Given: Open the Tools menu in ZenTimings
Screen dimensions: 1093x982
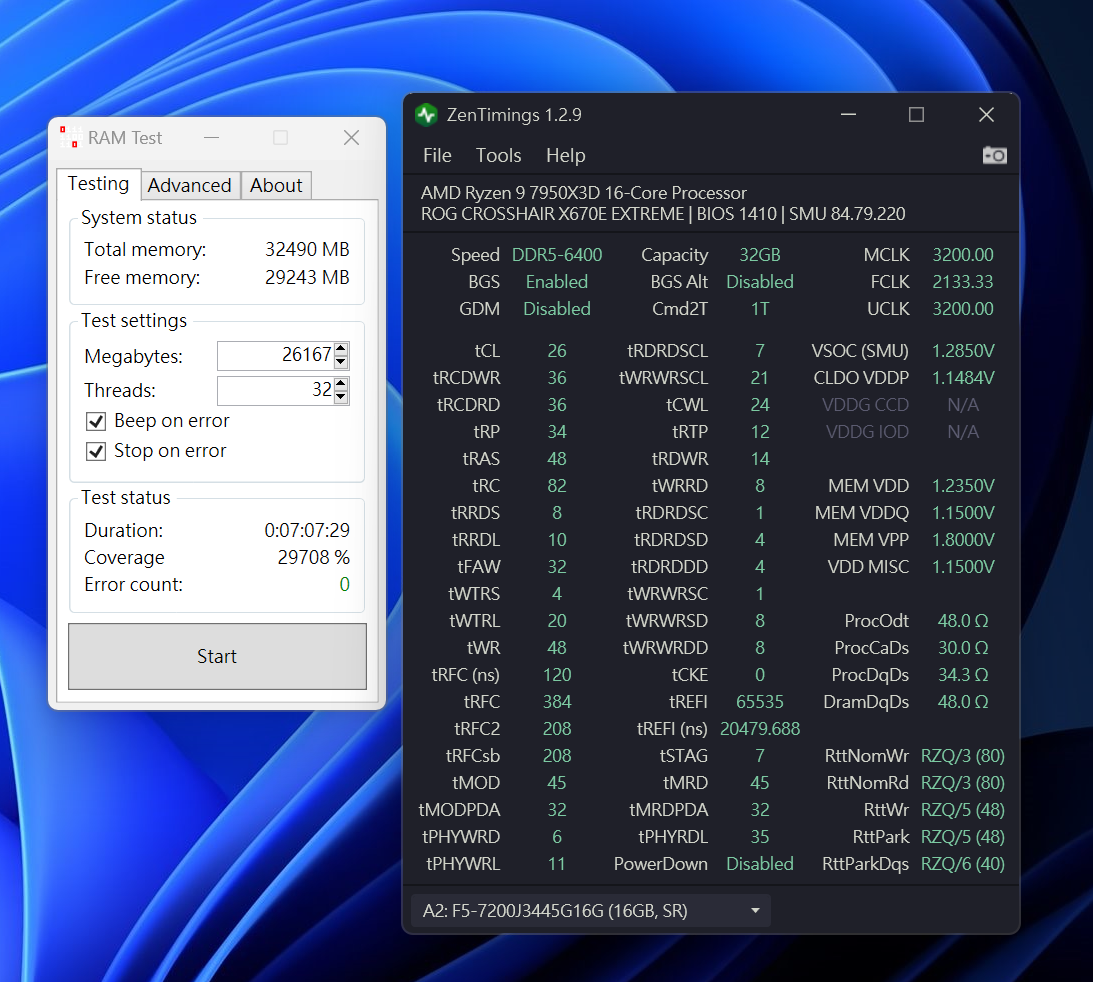Looking at the screenshot, I should pyautogui.click(x=498, y=155).
